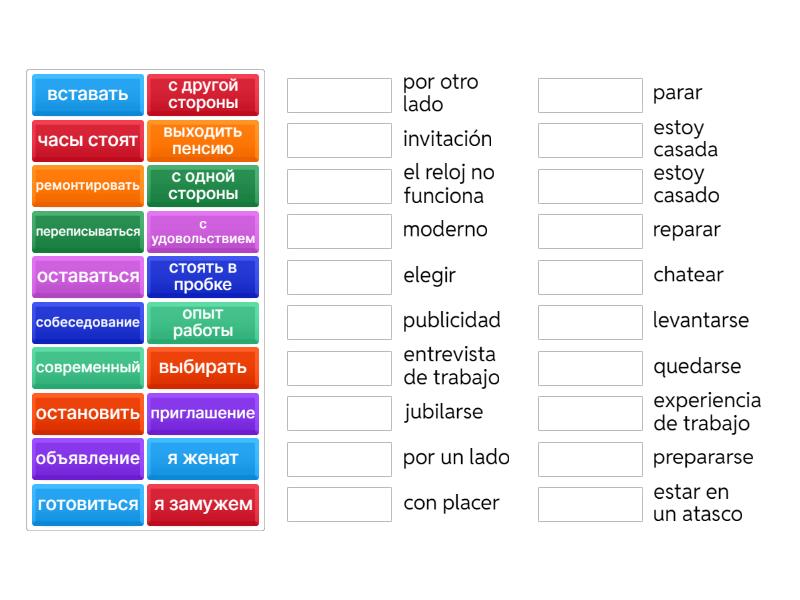
Task: Click the 'готовиться' word tile
Action: click(88, 504)
